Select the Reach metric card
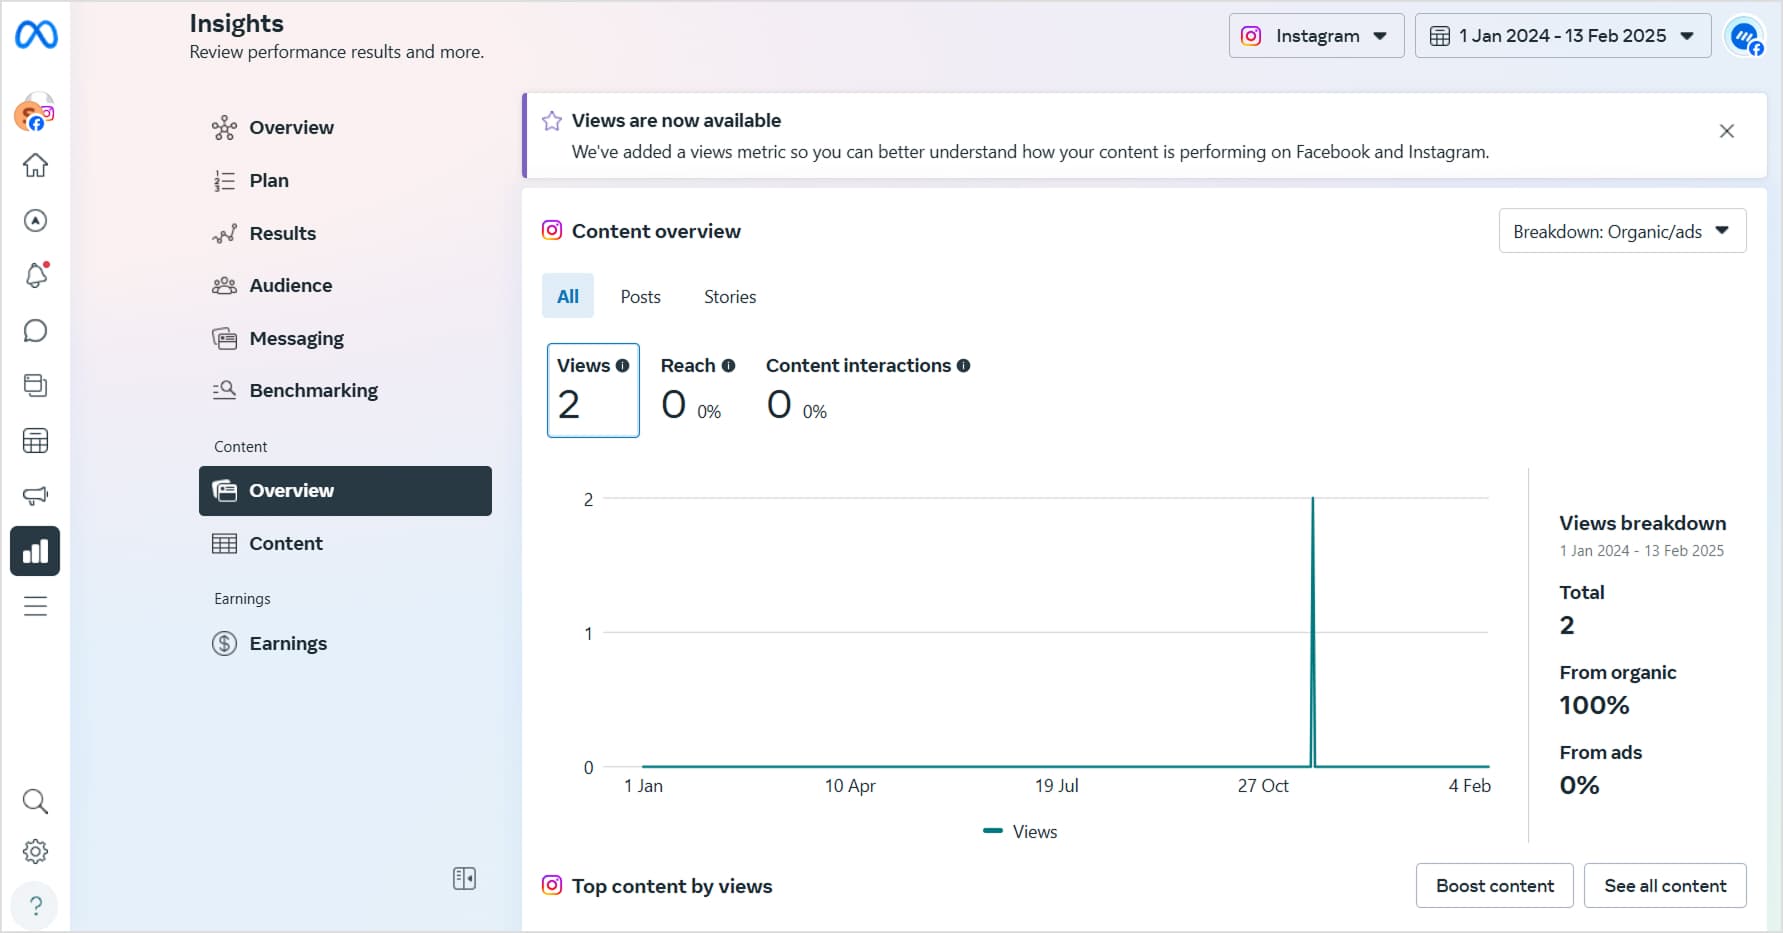 (698, 390)
